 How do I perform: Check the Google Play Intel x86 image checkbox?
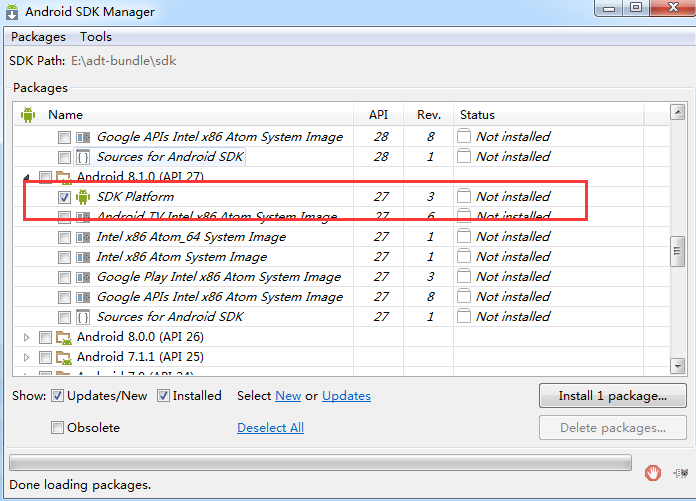pyautogui.click(x=64, y=277)
